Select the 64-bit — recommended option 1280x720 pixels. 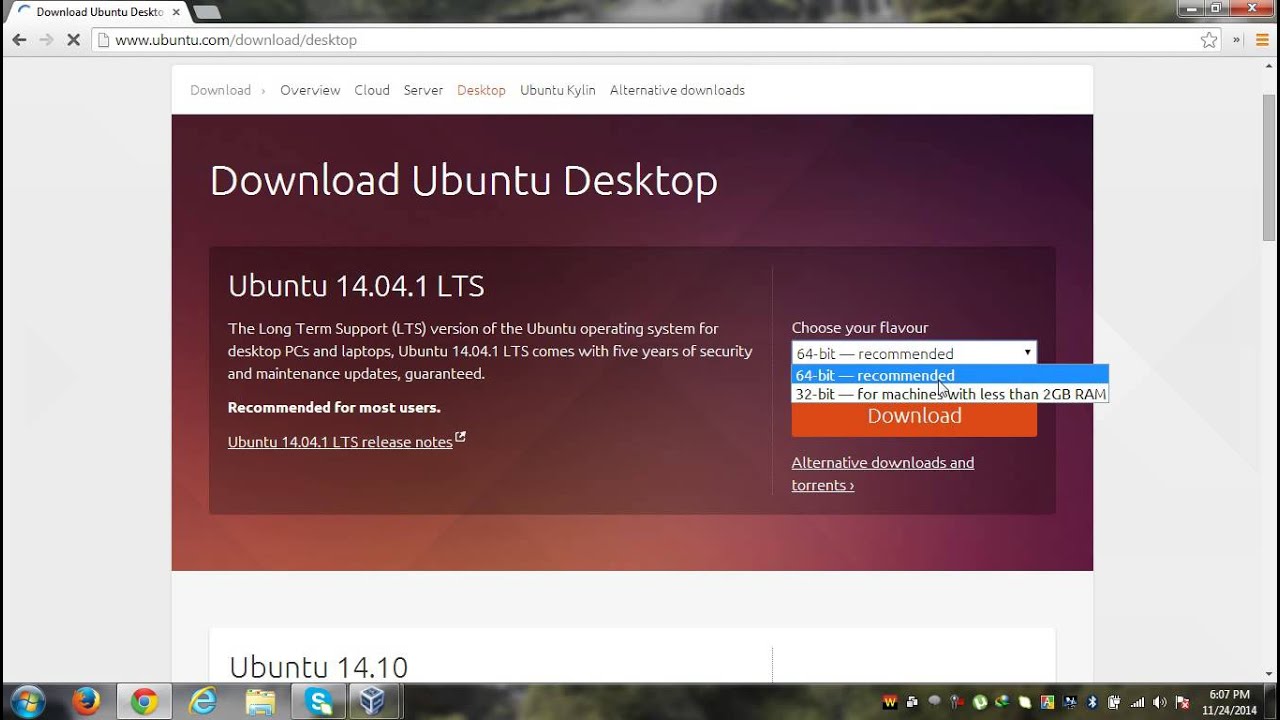coord(950,375)
